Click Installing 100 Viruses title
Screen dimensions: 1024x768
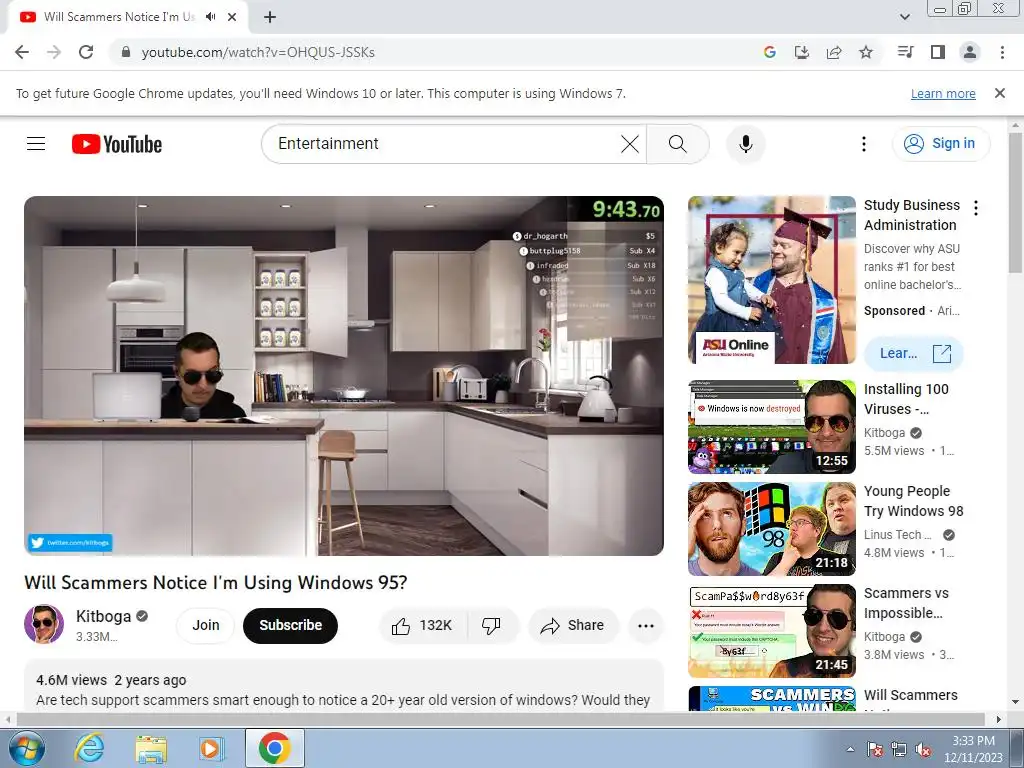coord(906,399)
